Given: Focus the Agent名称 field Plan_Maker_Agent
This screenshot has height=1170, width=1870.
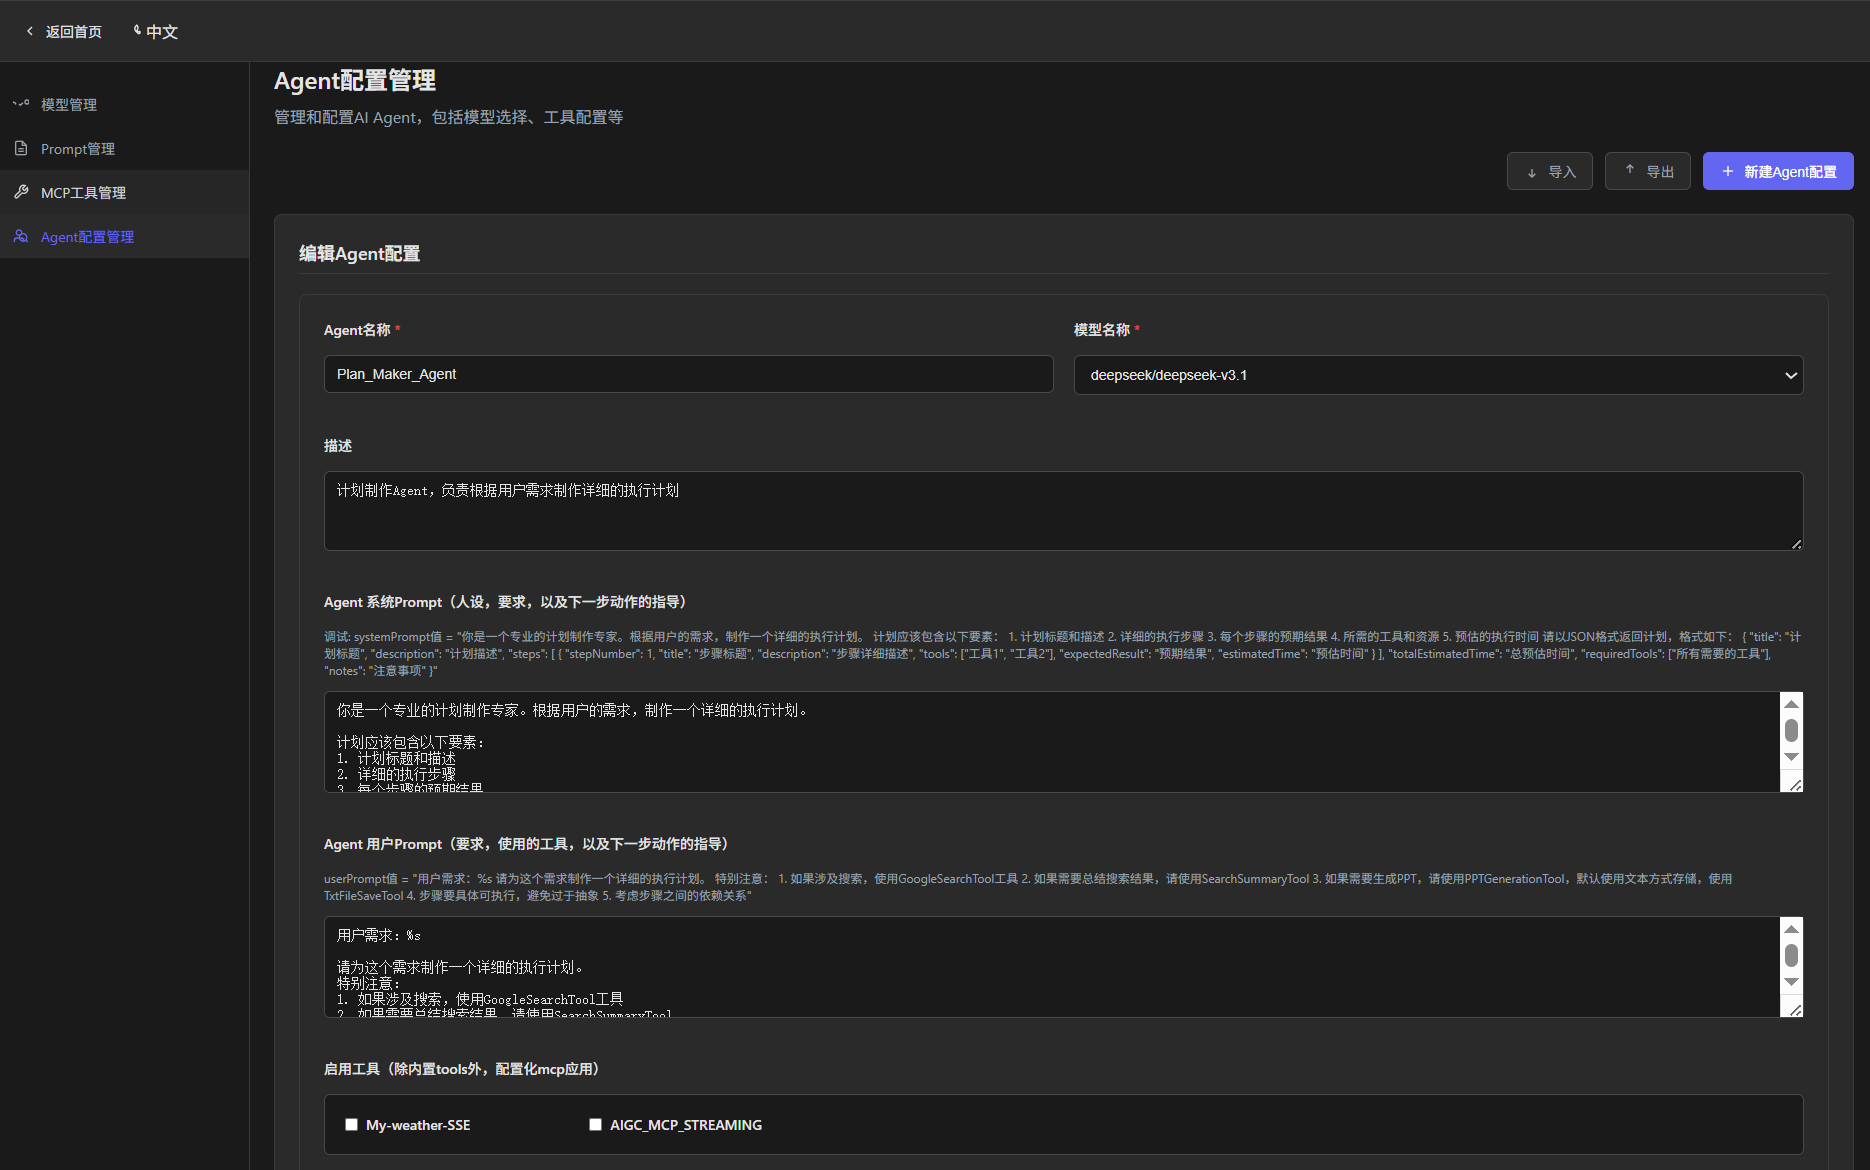Looking at the screenshot, I should click(x=688, y=374).
